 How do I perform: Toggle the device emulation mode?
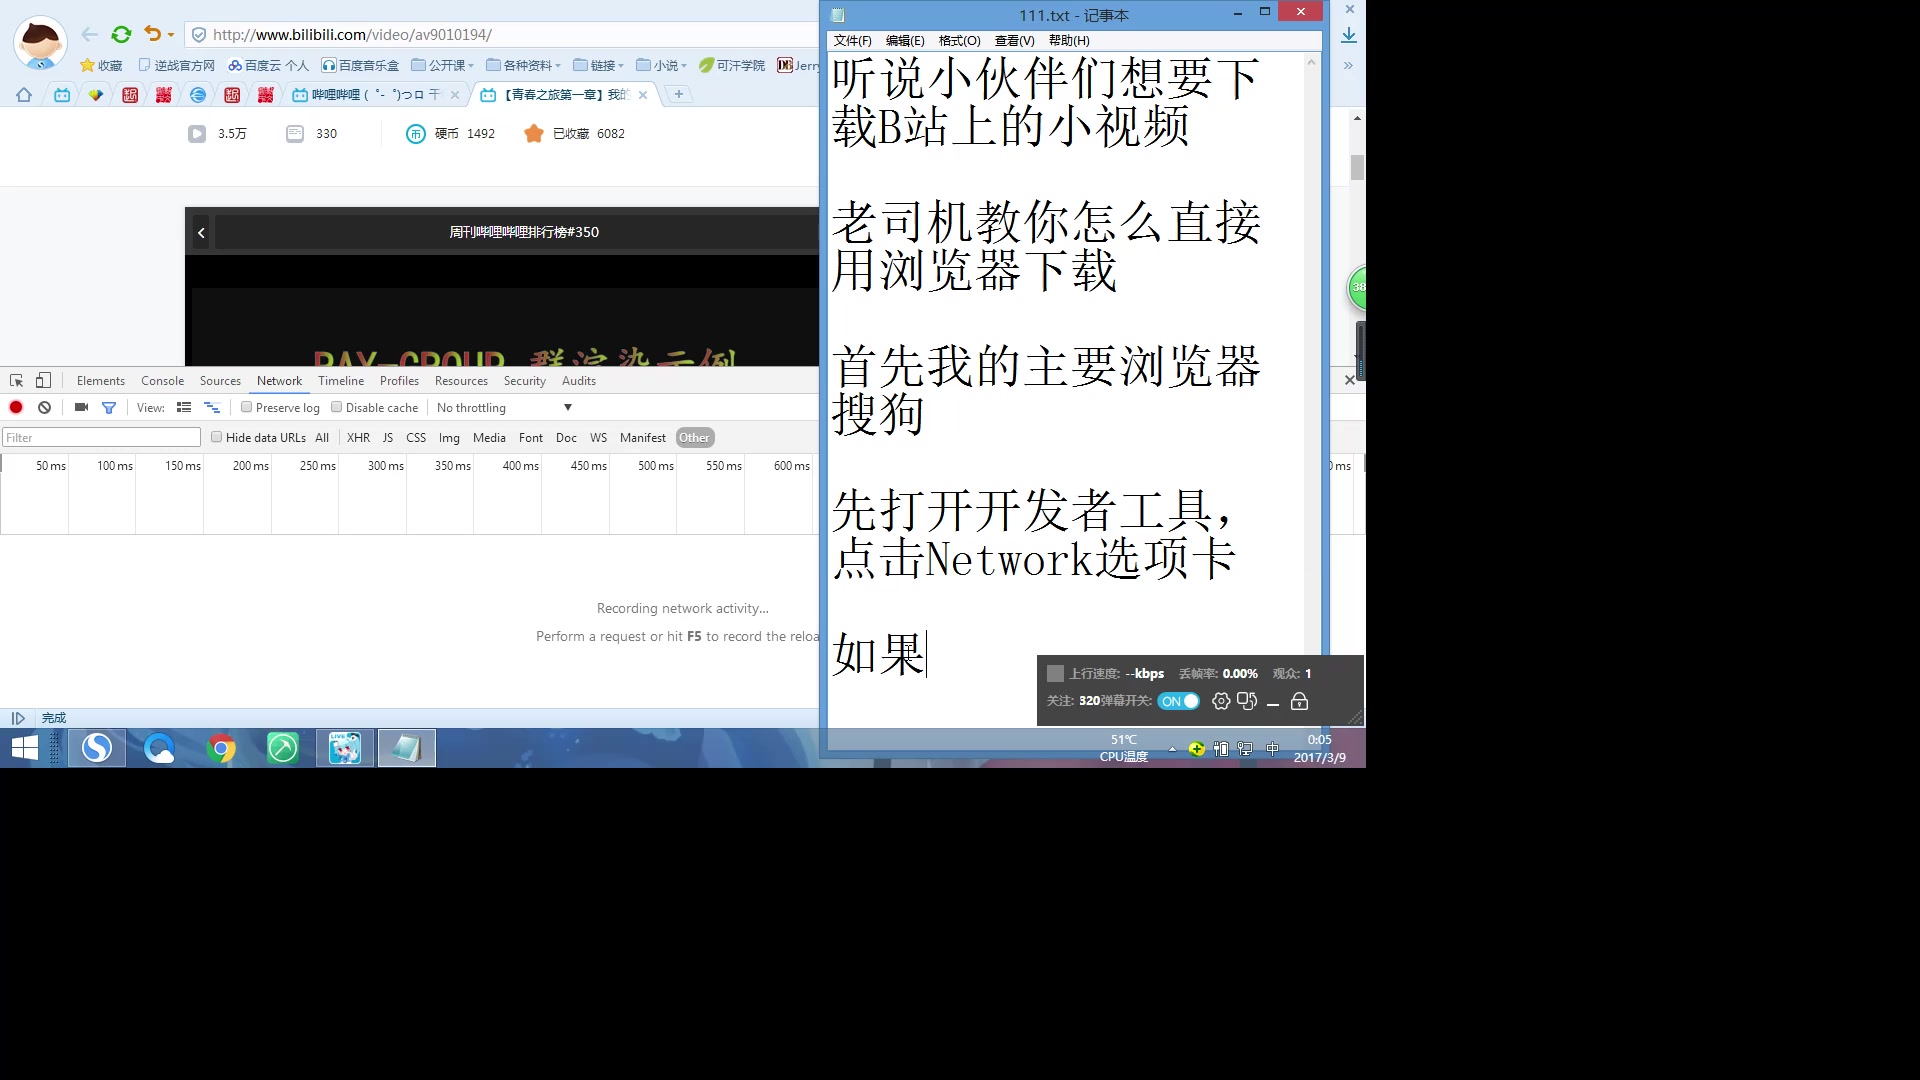click(x=42, y=380)
